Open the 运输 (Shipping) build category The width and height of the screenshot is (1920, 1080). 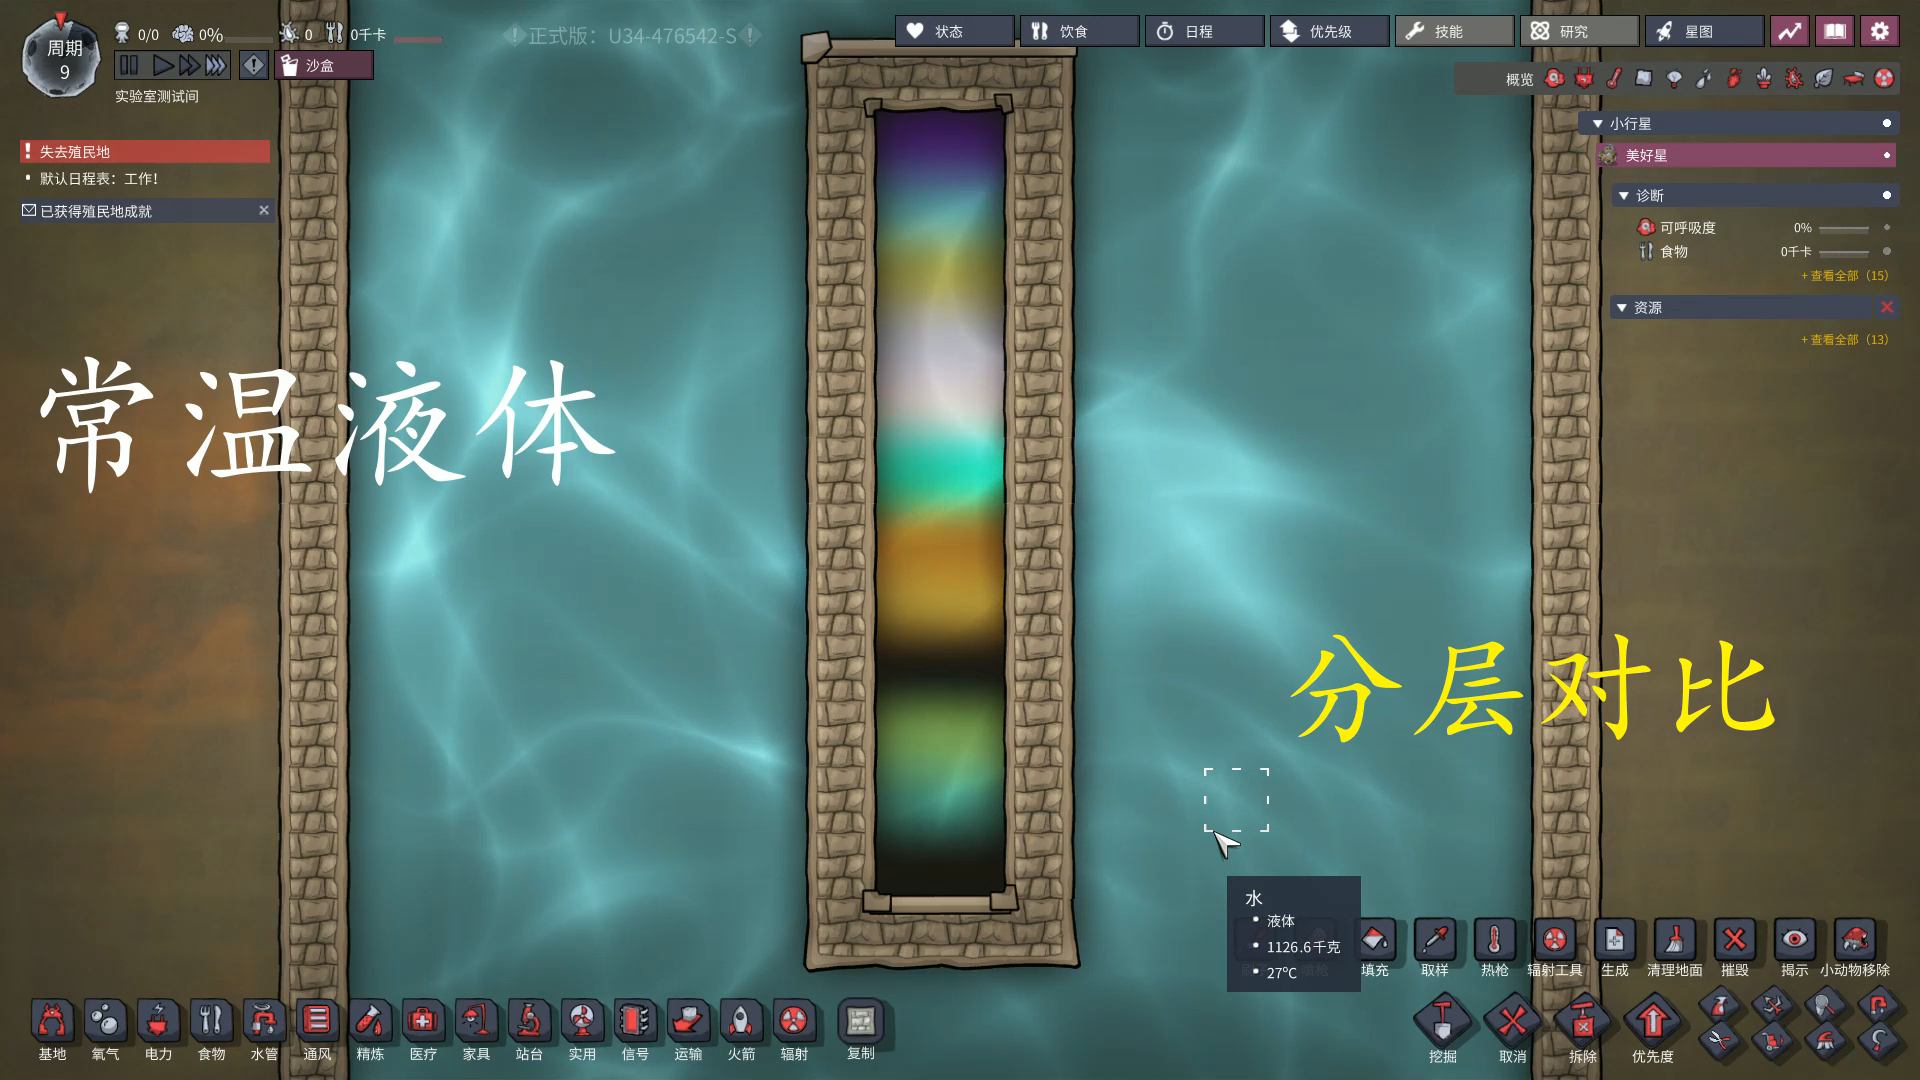coord(688,1022)
